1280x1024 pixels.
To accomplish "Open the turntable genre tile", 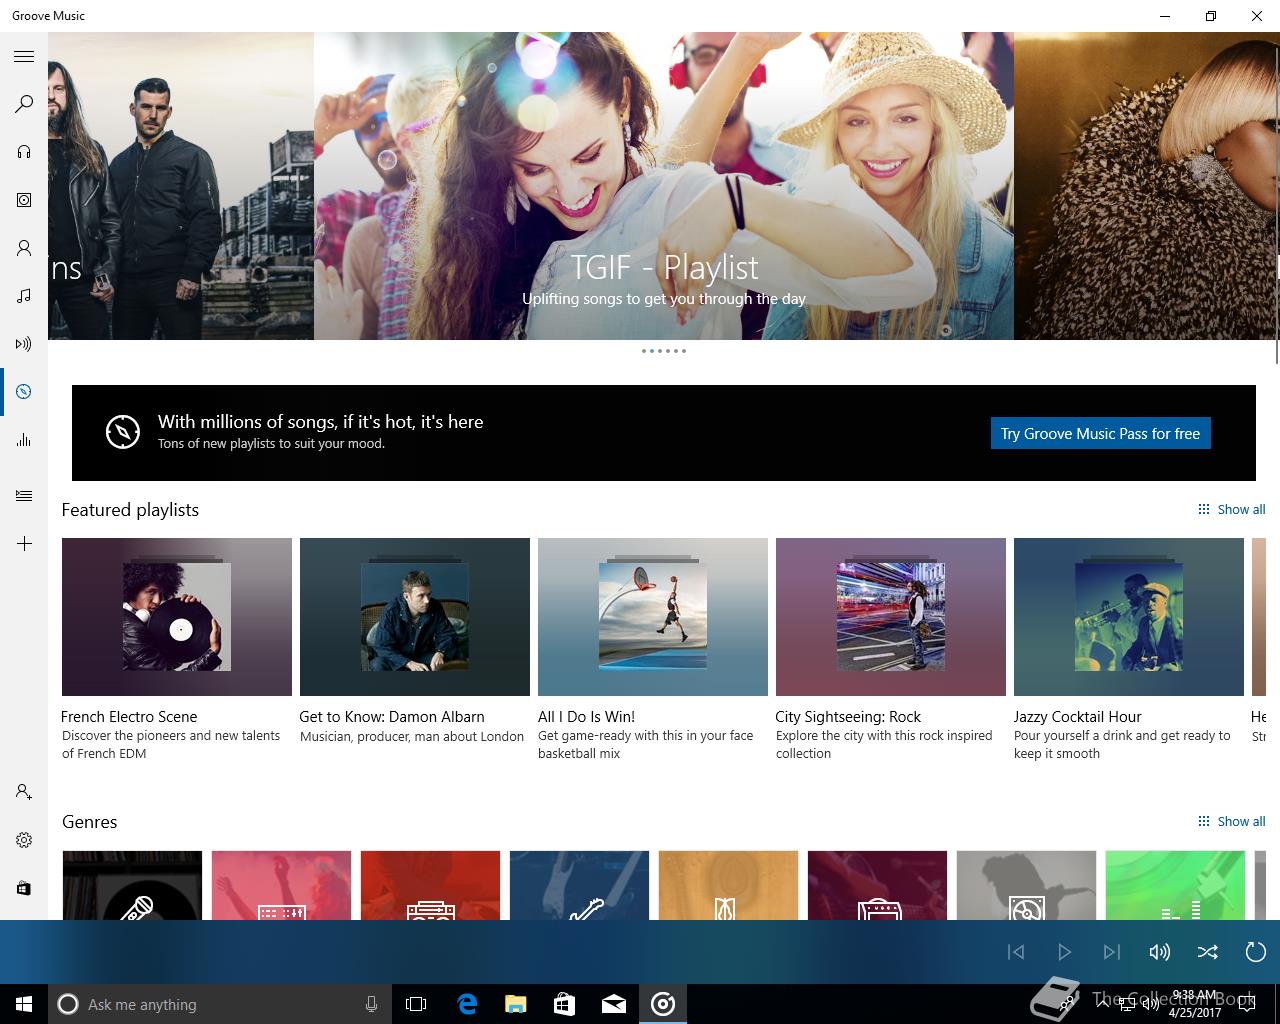I will 1026,885.
